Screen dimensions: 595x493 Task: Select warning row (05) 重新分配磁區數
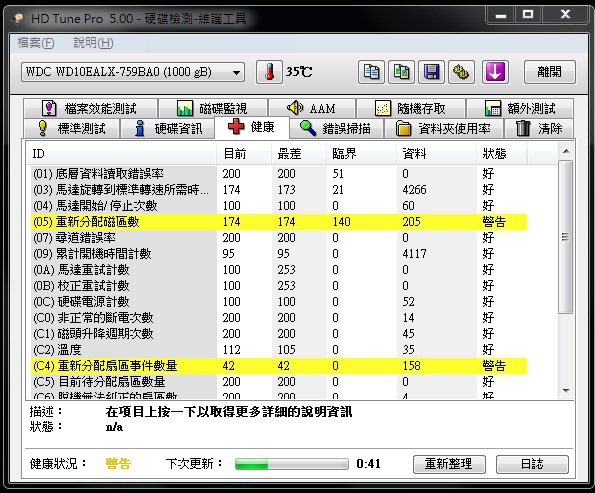point(279,222)
